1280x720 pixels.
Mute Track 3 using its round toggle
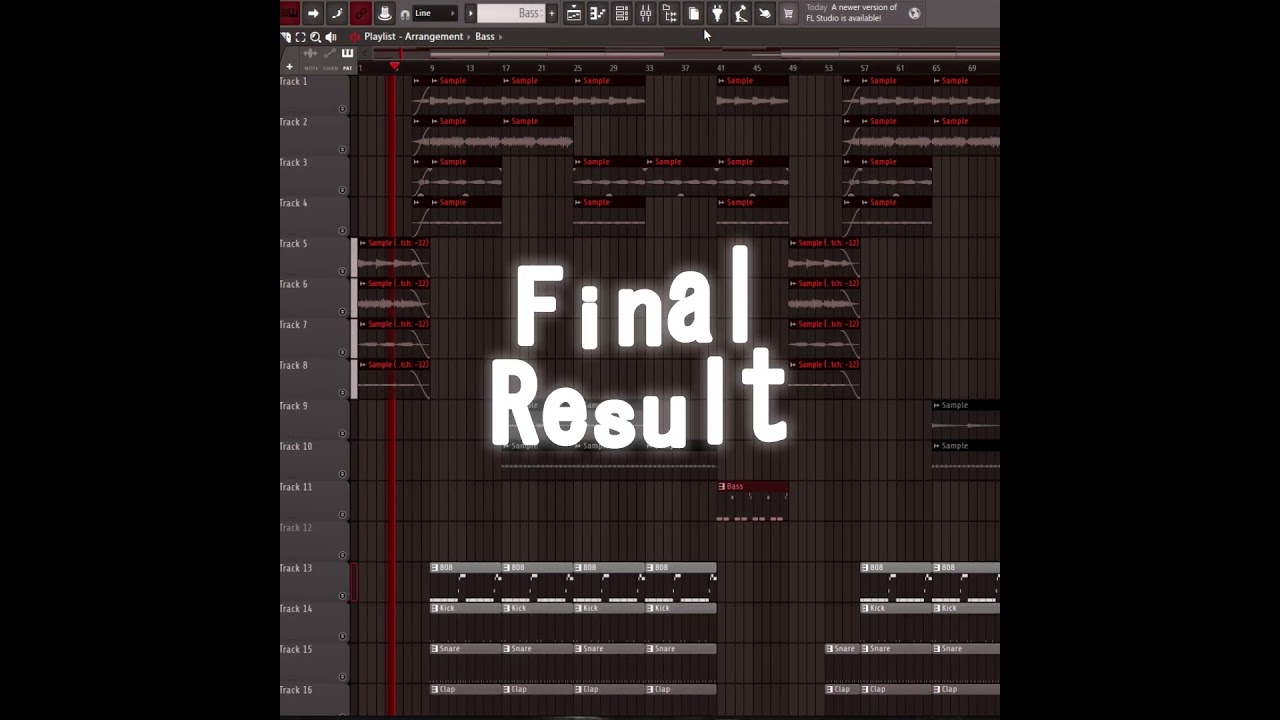(342, 190)
